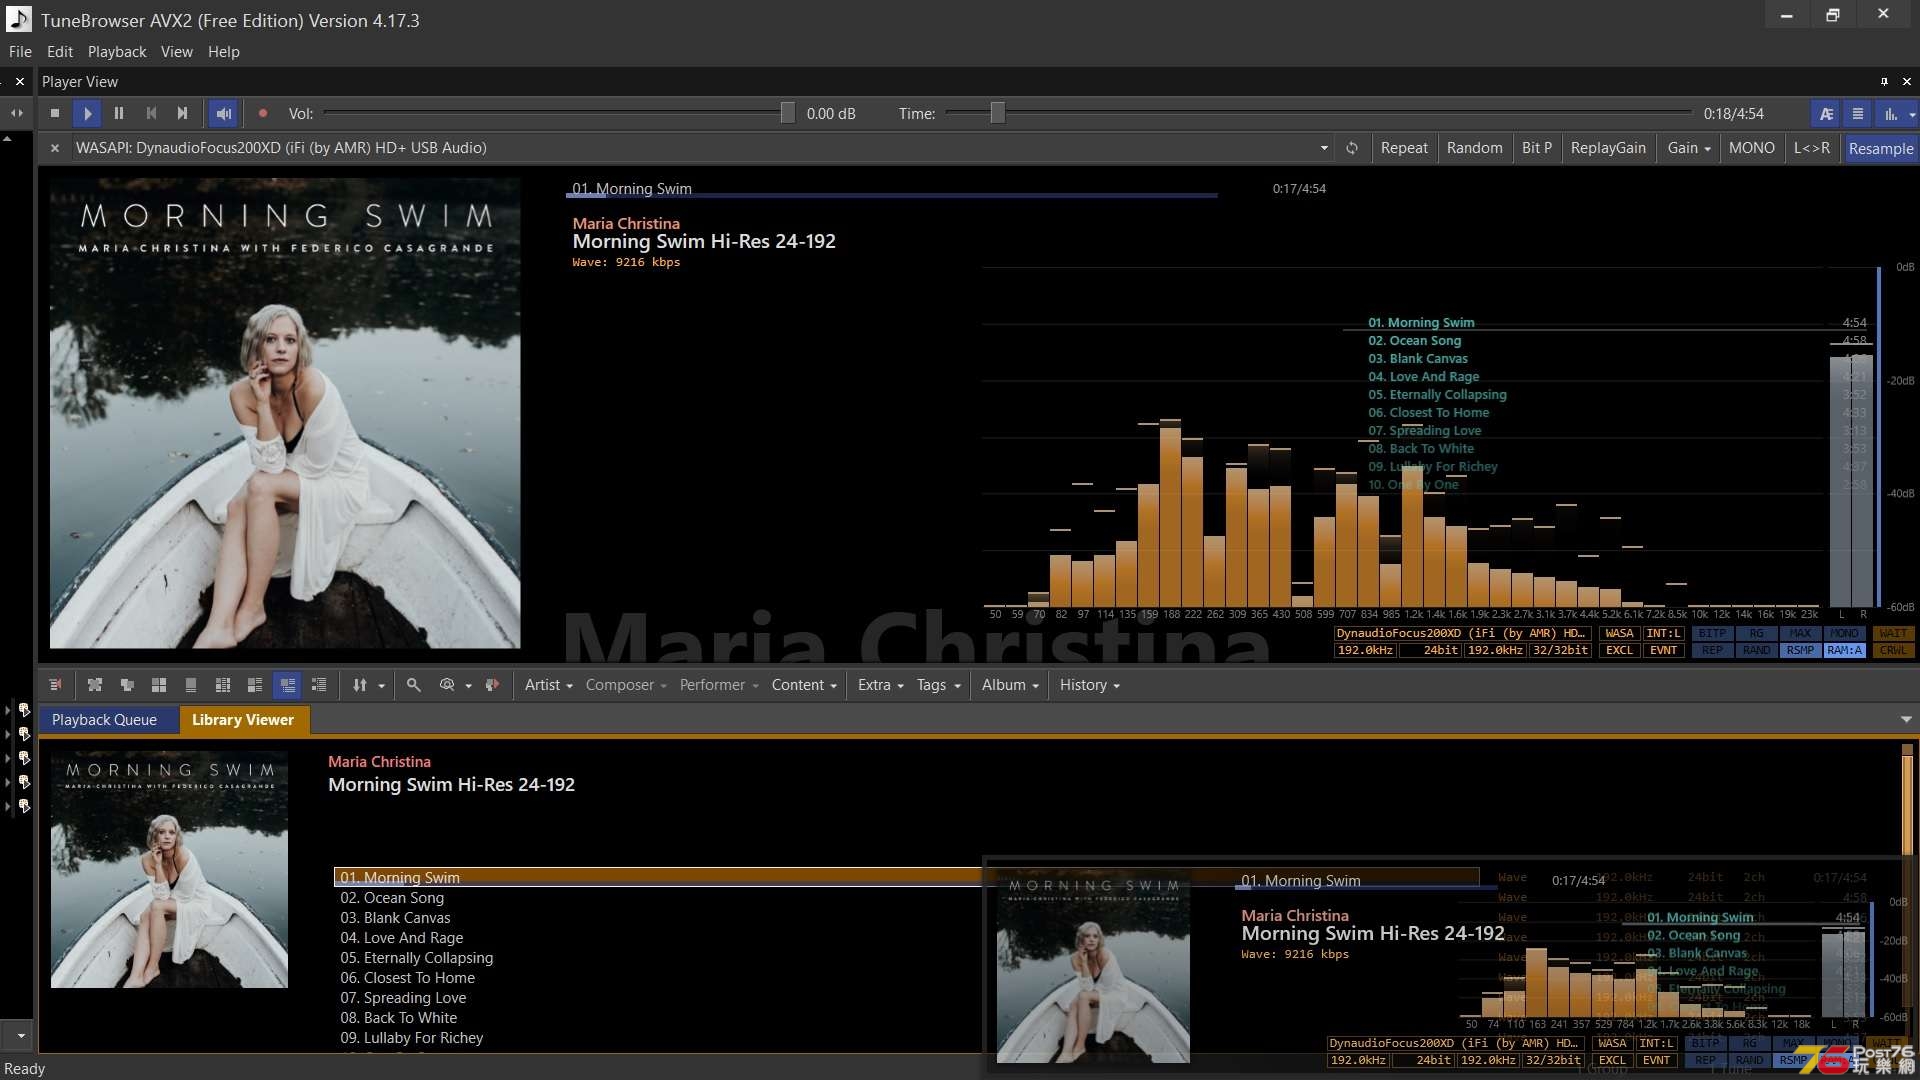Toggle the text info display icon
The height and width of the screenshot is (1080, 1920).
[1826, 114]
